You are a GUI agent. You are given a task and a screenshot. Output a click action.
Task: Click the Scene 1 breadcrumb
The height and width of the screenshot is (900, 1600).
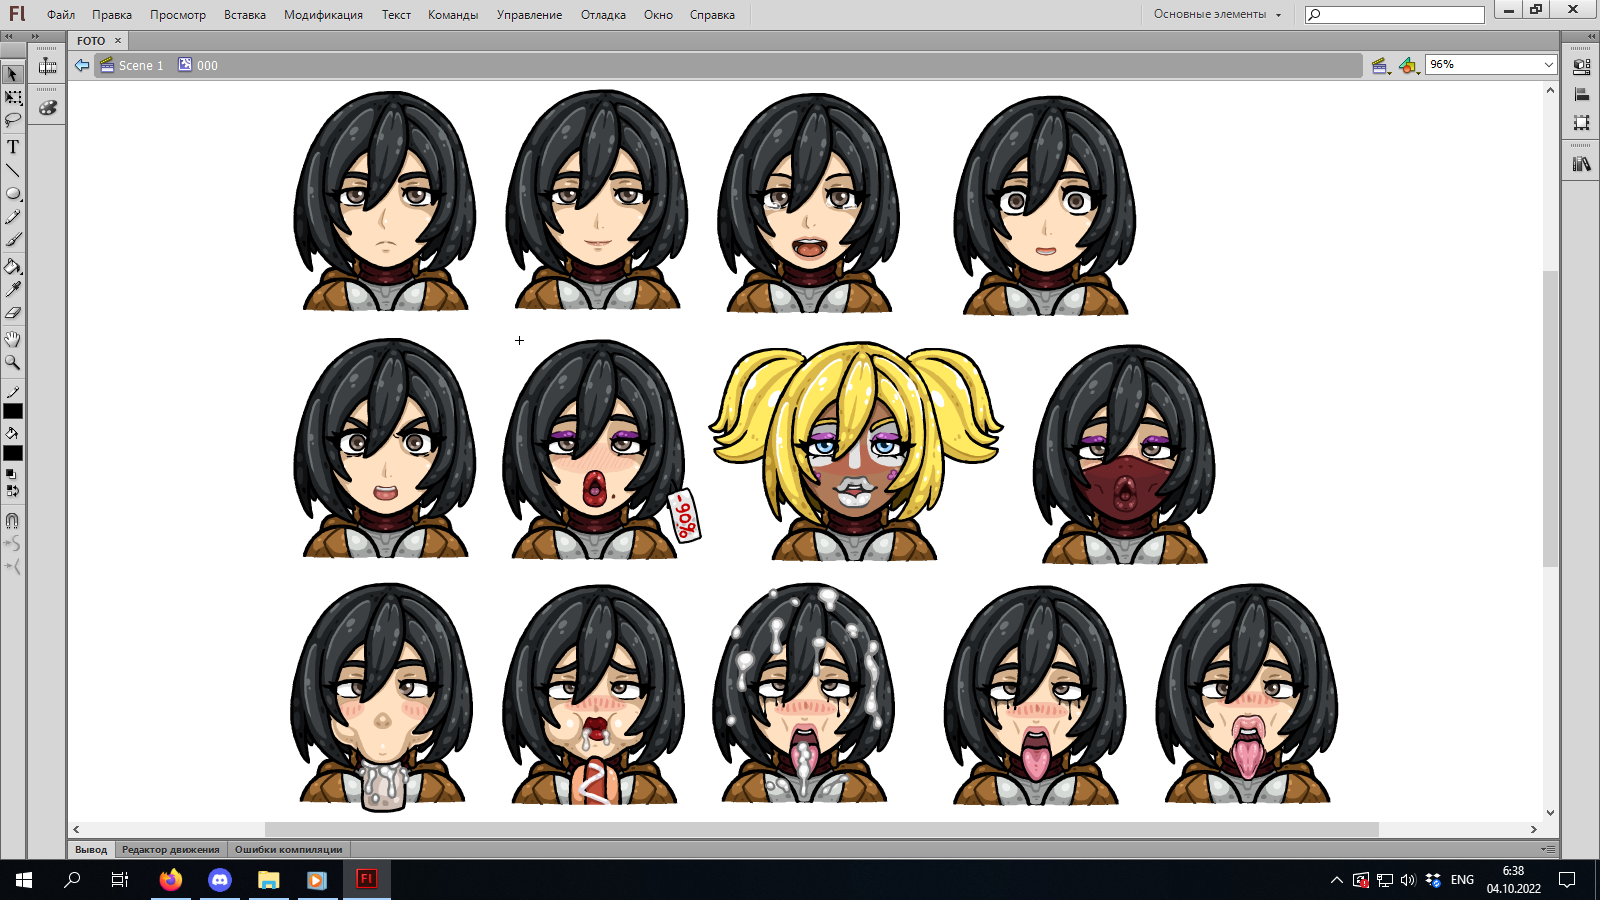[132, 65]
